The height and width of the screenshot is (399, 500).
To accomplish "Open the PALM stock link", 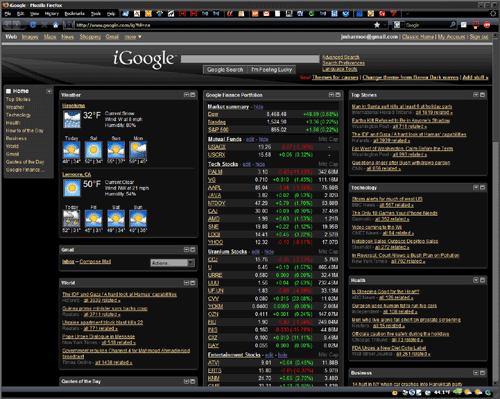I will pos(215,172).
